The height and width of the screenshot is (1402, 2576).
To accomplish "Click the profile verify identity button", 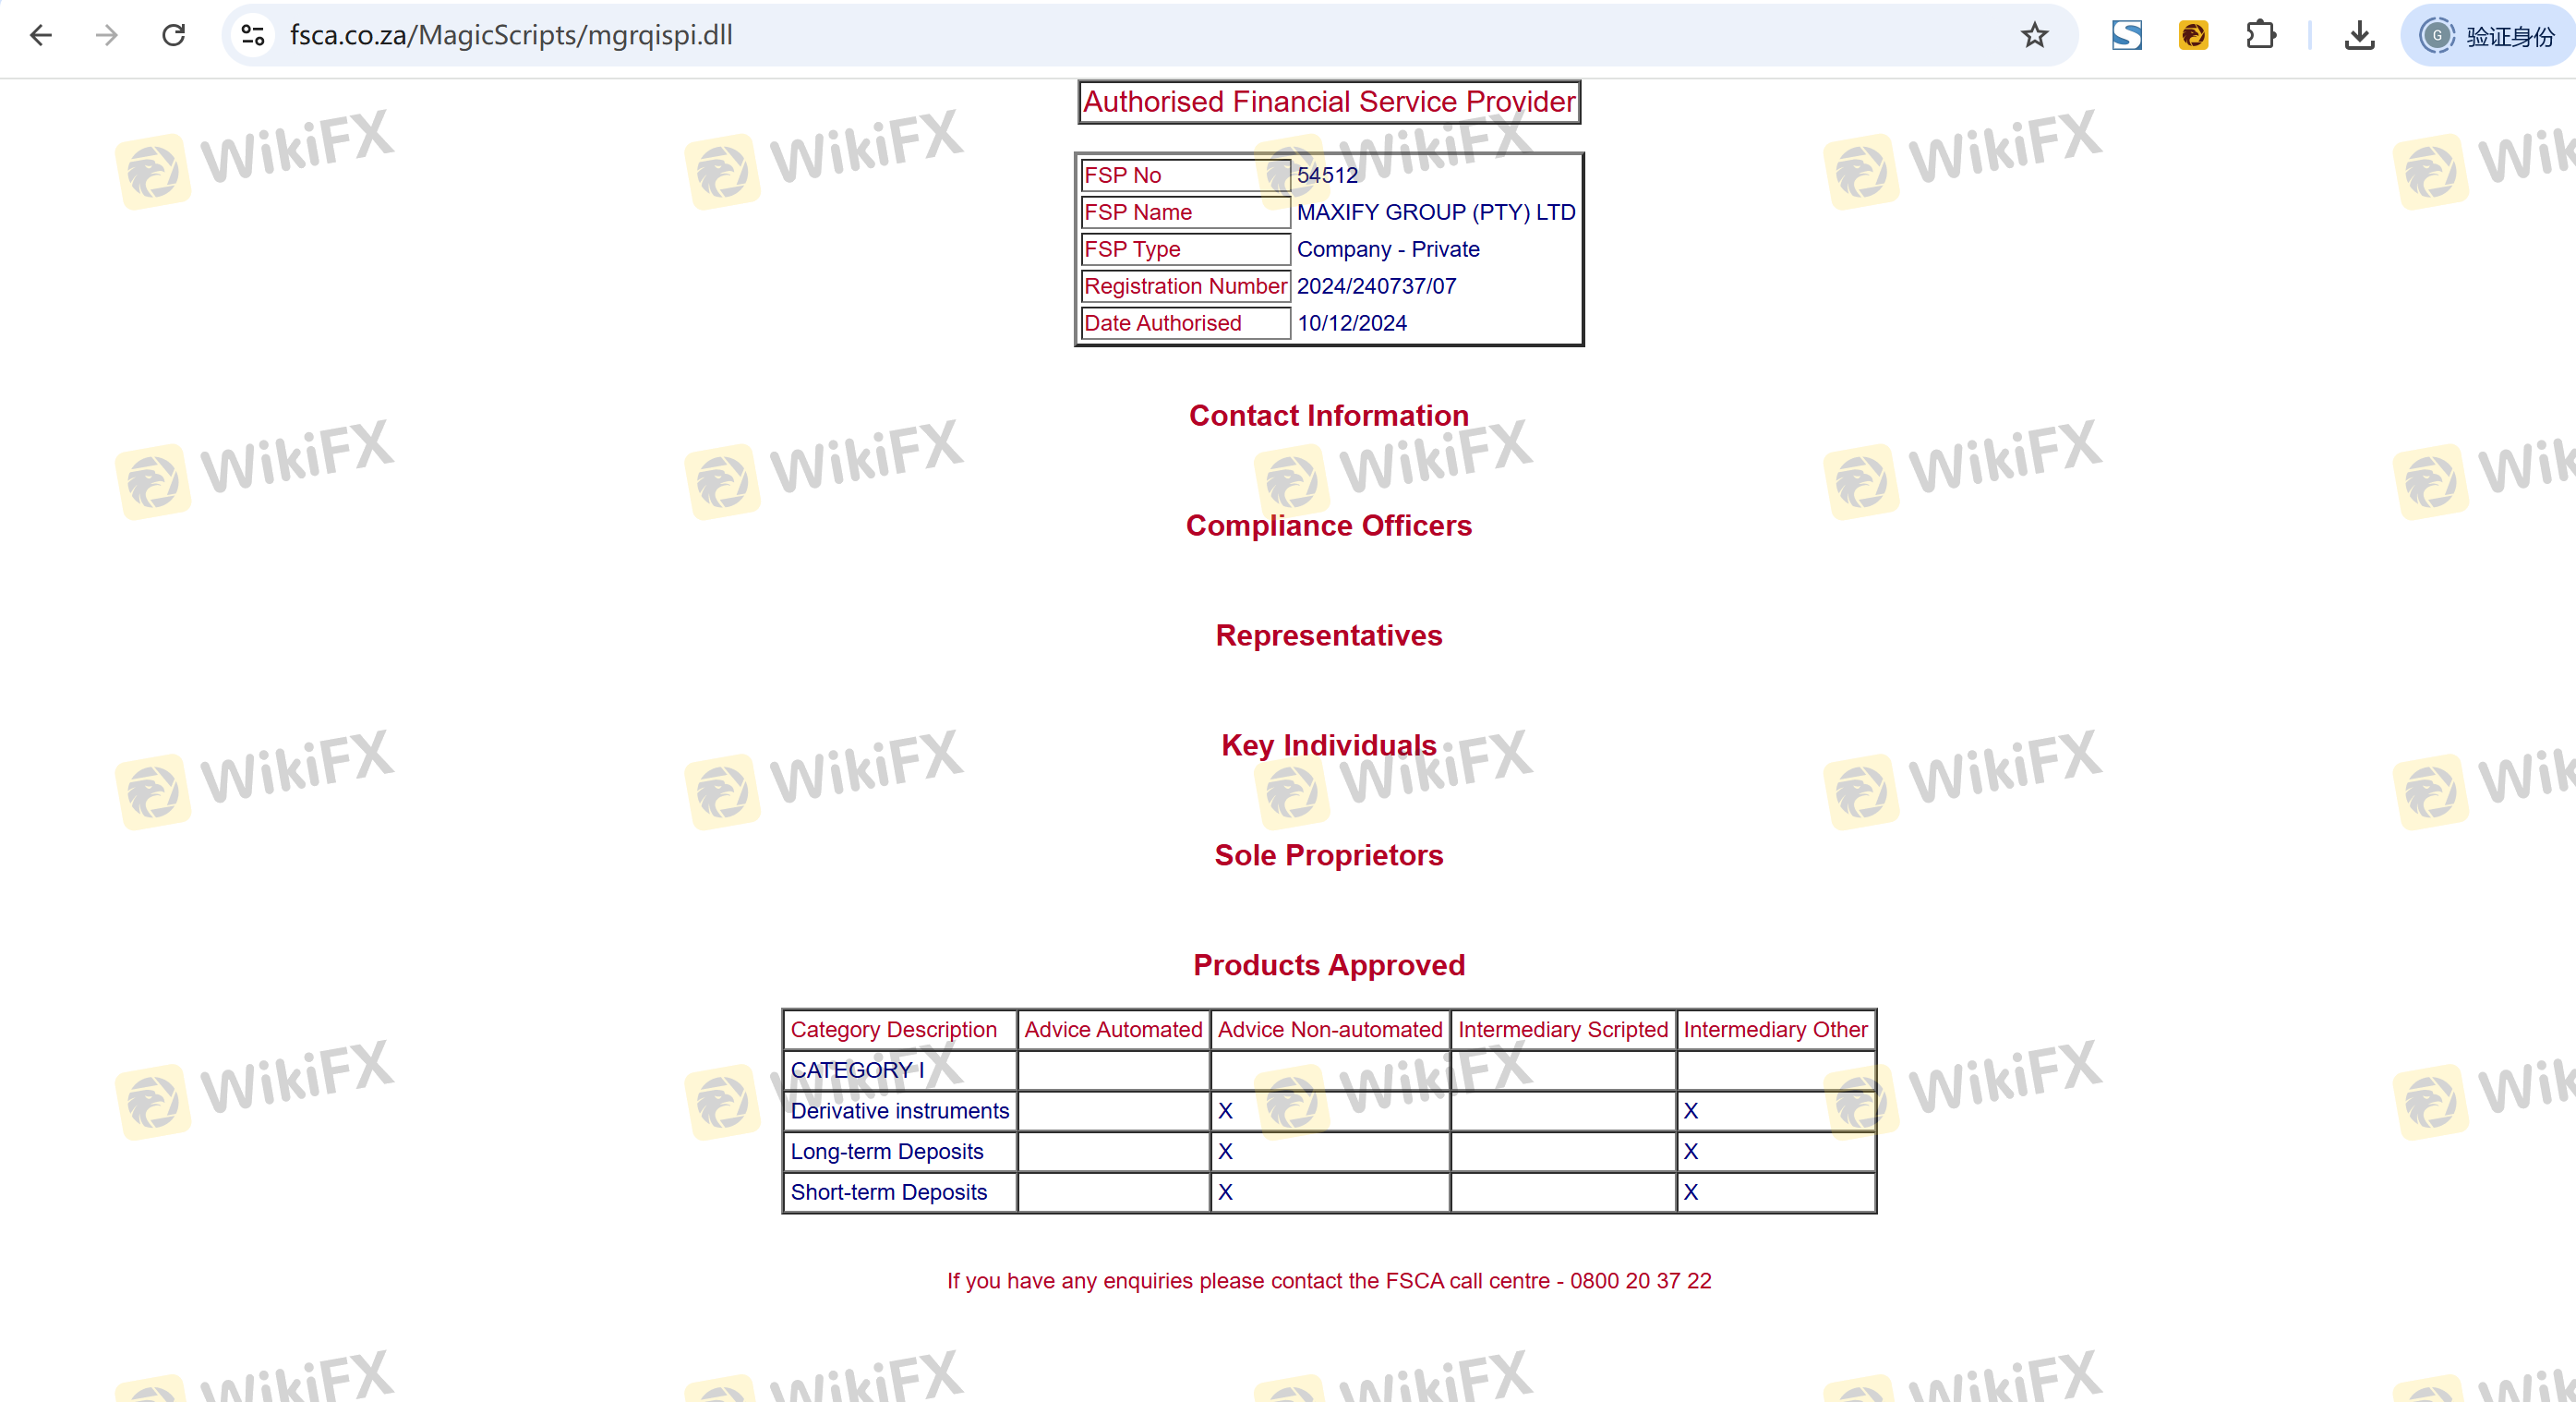I will 2488,36.
